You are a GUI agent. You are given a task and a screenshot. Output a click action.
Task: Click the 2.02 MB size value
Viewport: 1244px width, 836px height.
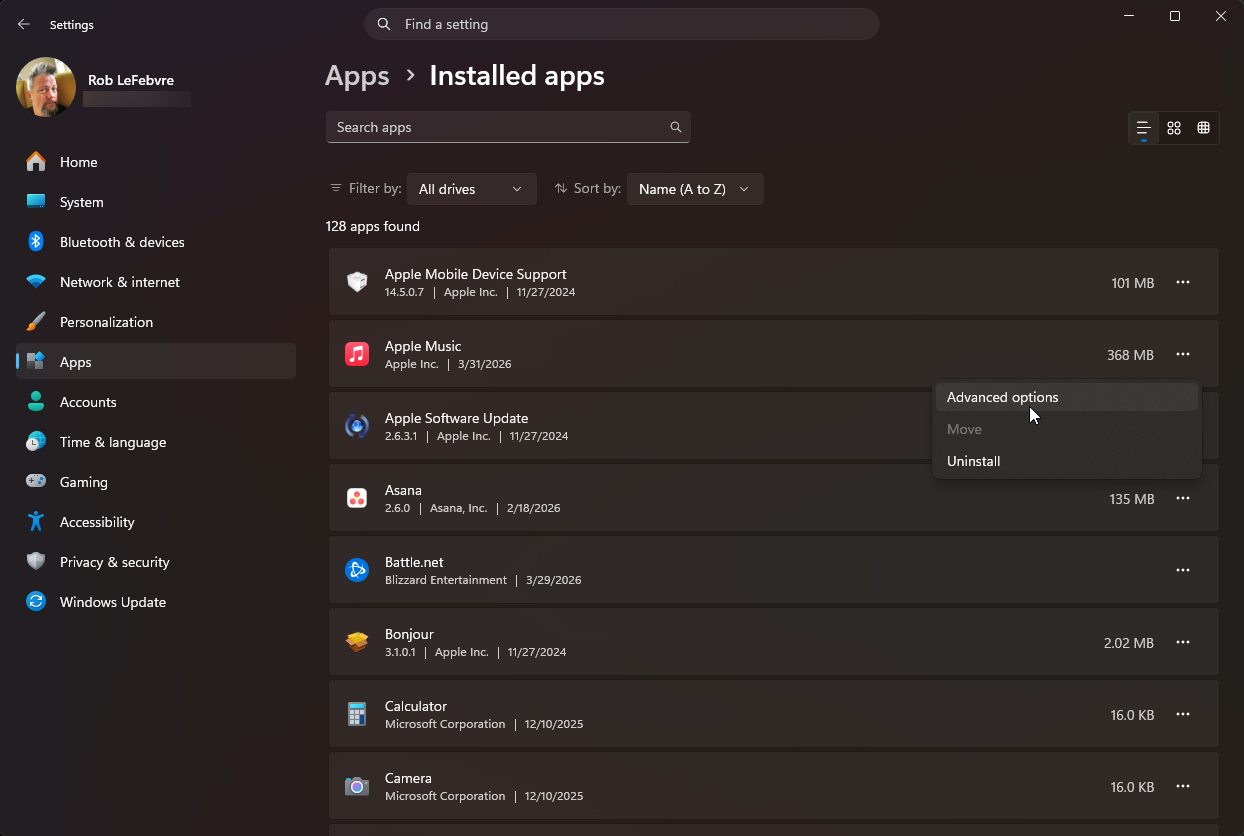pos(1129,643)
